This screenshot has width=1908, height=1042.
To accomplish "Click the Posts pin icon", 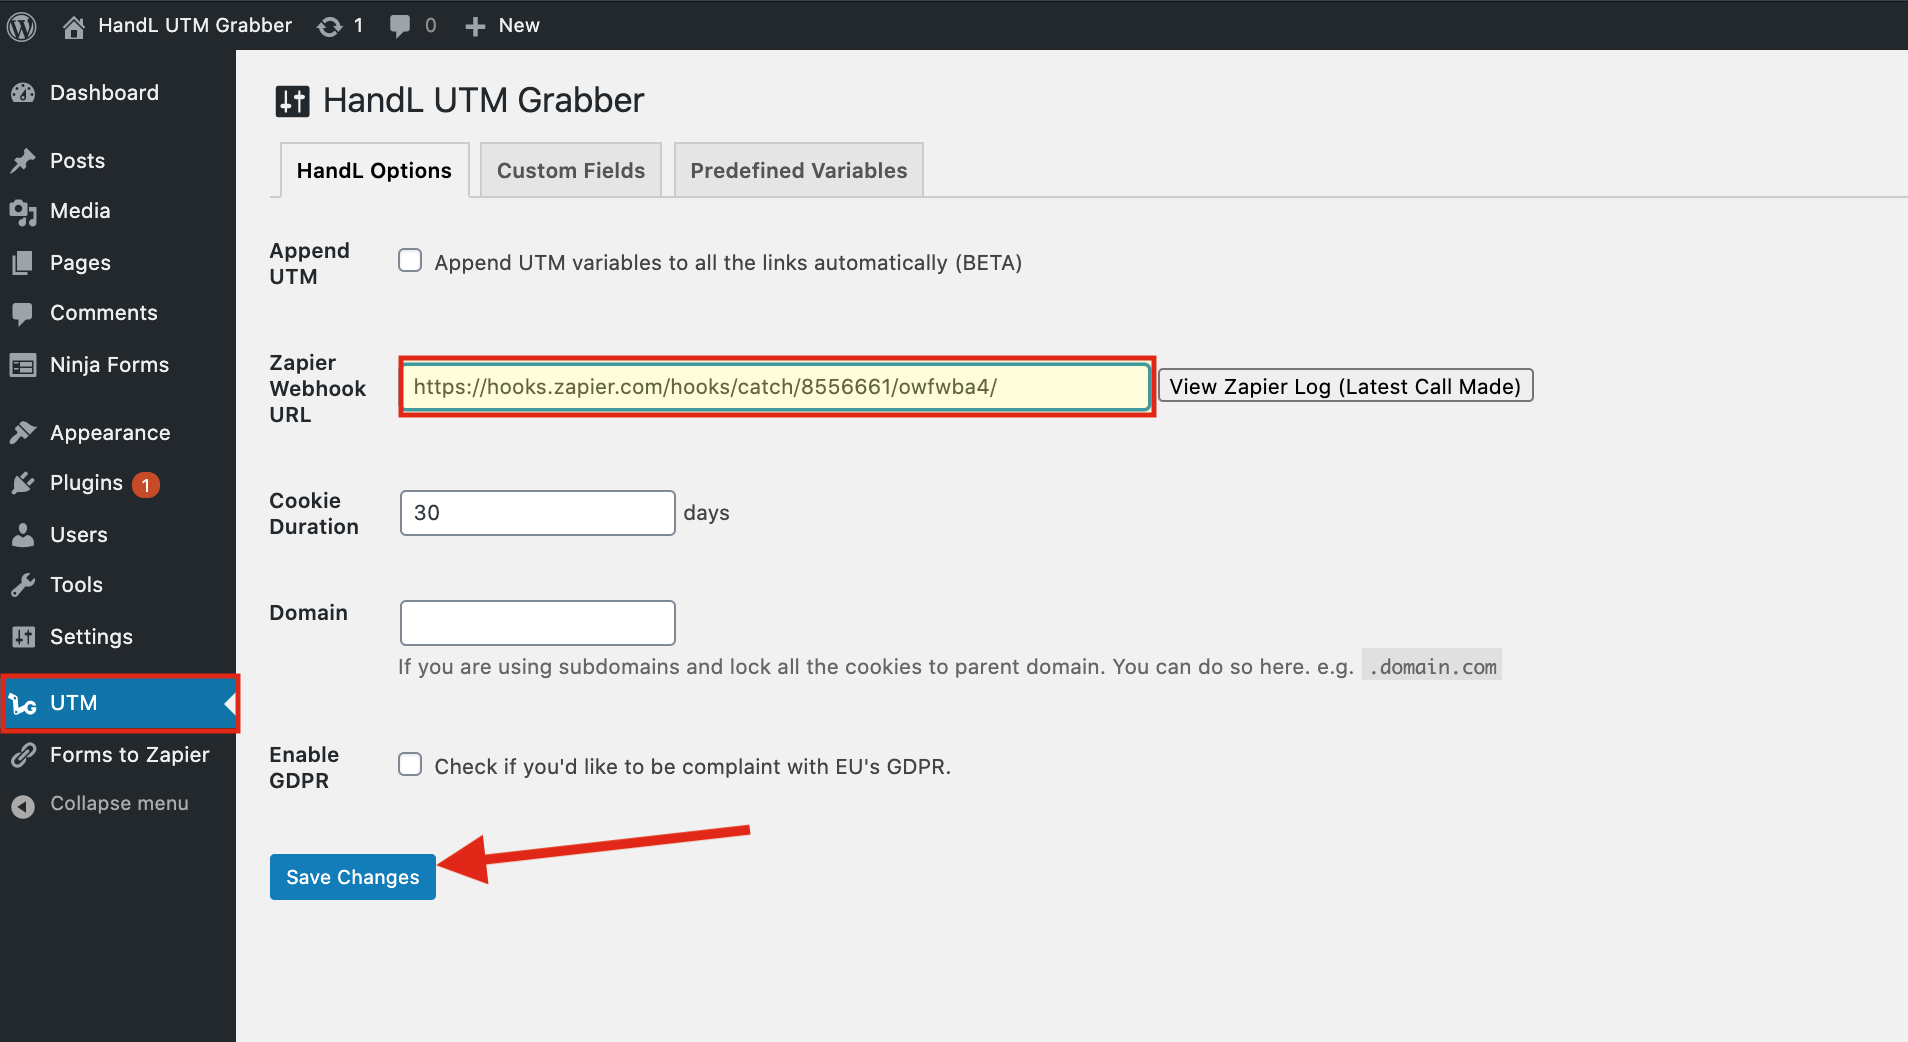I will click(x=23, y=161).
